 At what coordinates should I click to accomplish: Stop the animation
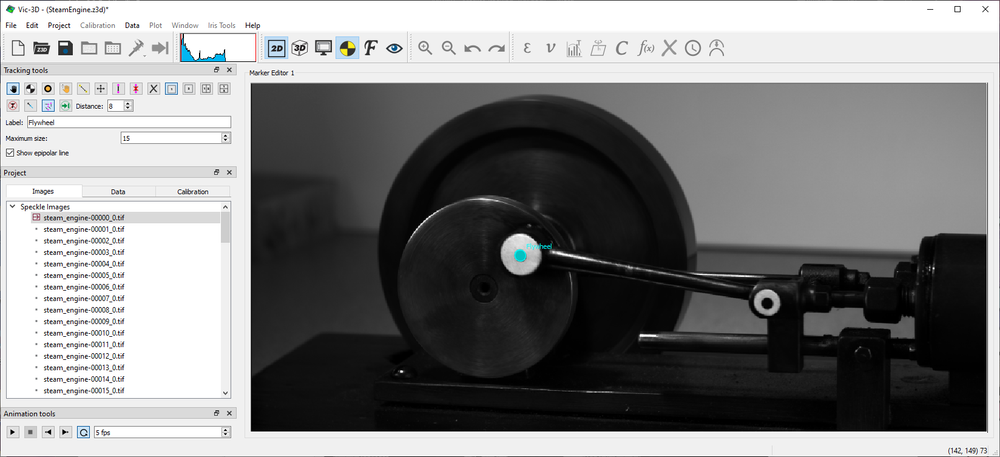point(30,432)
